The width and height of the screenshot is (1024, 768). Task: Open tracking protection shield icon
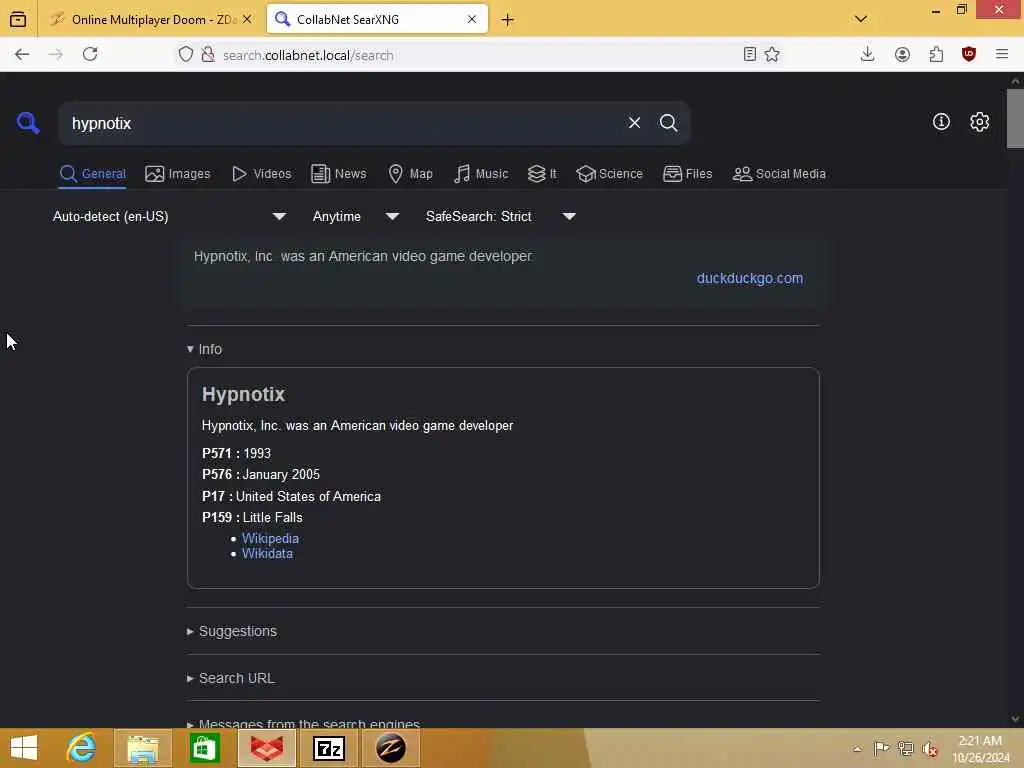tap(186, 55)
